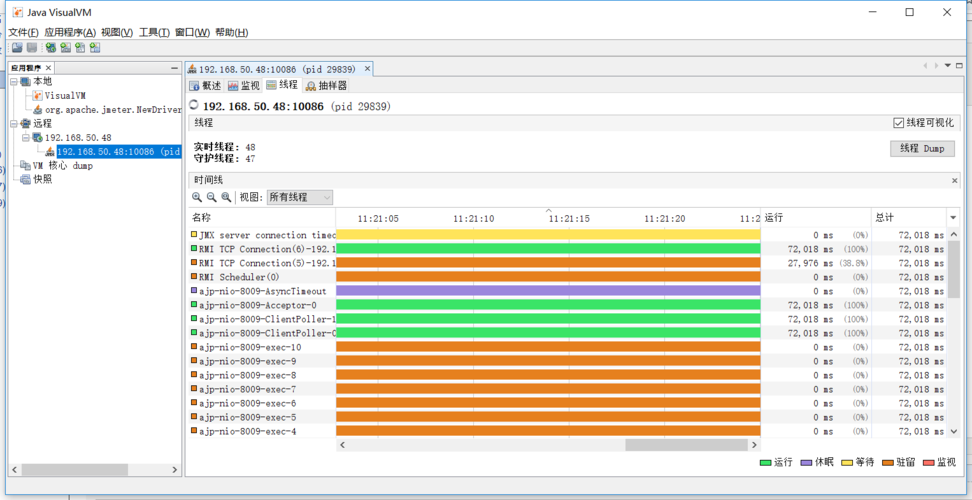The width and height of the screenshot is (972, 500).
Task: Switch to the 线程 tab
Action: 282,85
